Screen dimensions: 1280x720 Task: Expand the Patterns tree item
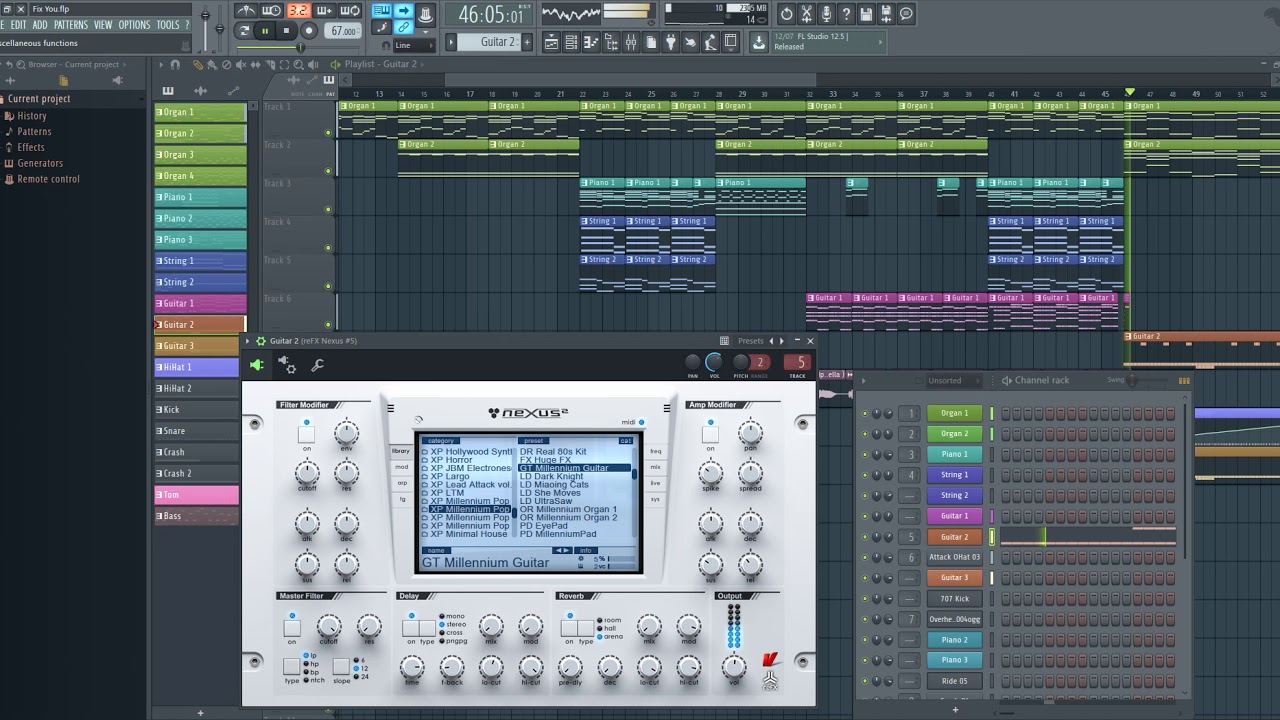tap(34, 132)
